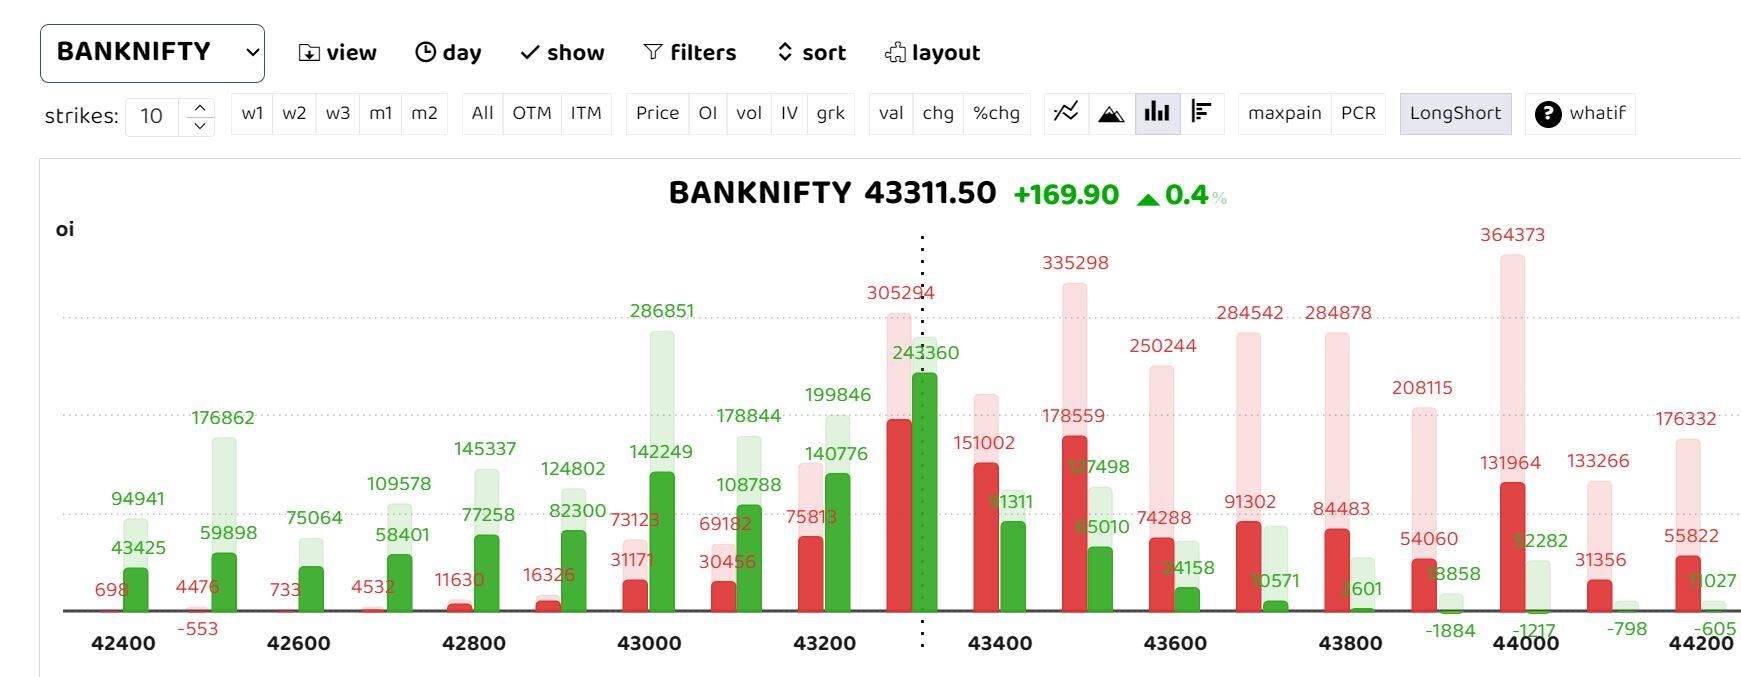Open the layout menu
Viewport: 1741px width, 677px height.
point(932,53)
